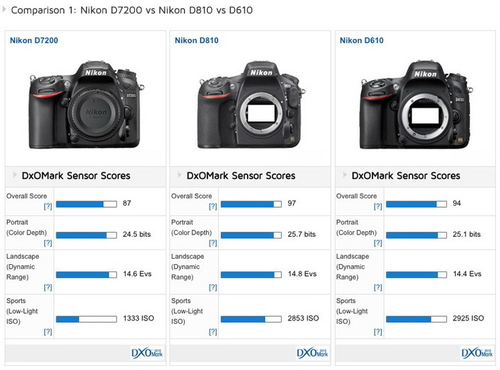The image size is (500, 370).
Task: Open the Nikon D7200 link
Action: 34,41
